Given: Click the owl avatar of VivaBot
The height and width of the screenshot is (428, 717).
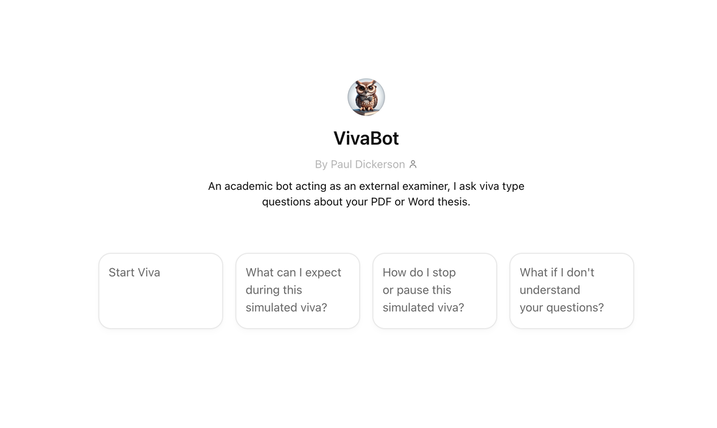Looking at the screenshot, I should tap(366, 97).
